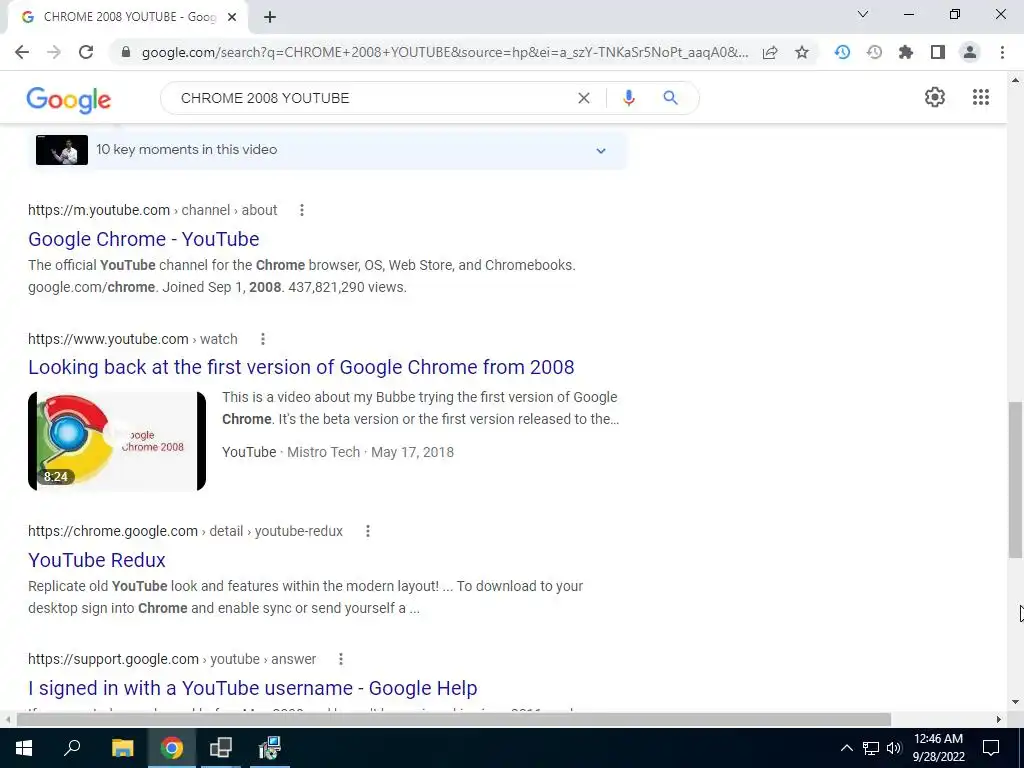1024x768 pixels.
Task: Click the scroll right arrow button
Action: click(998, 719)
